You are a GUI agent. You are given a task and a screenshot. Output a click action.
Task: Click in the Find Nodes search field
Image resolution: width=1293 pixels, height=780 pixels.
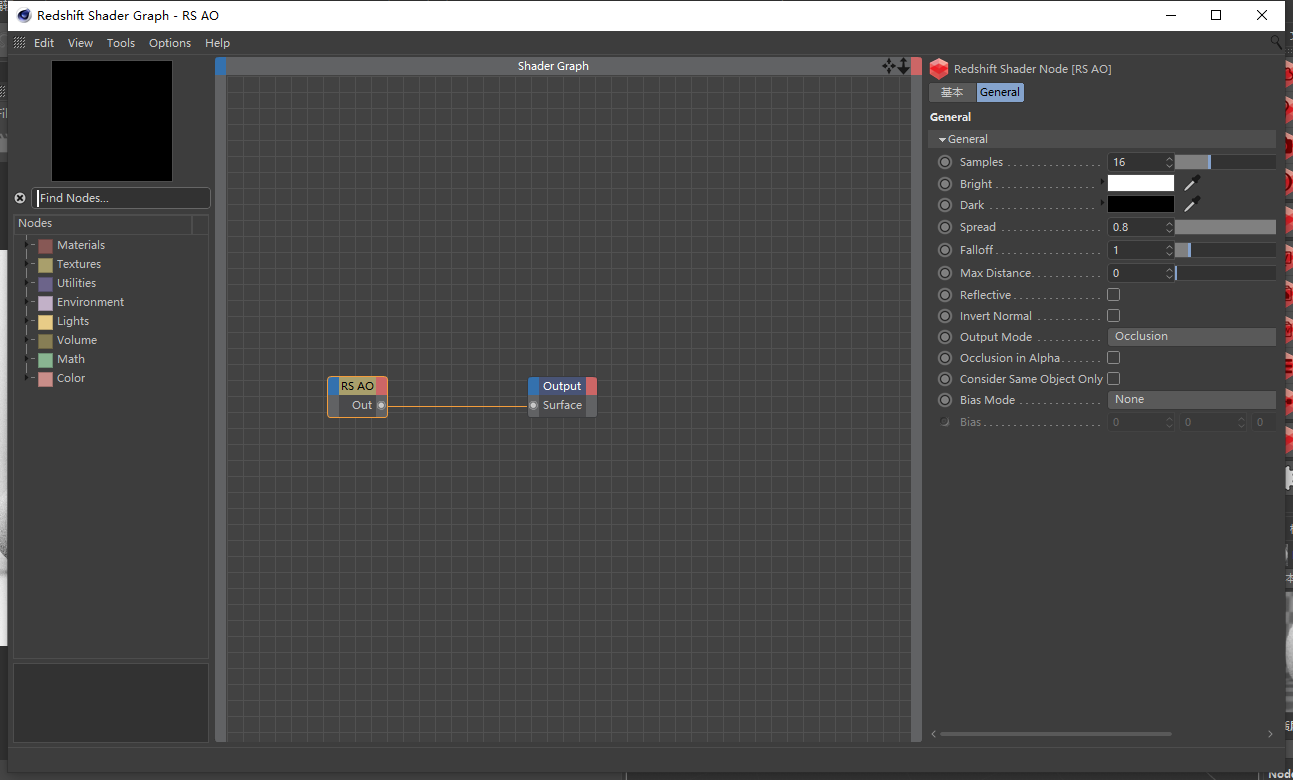[121, 198]
